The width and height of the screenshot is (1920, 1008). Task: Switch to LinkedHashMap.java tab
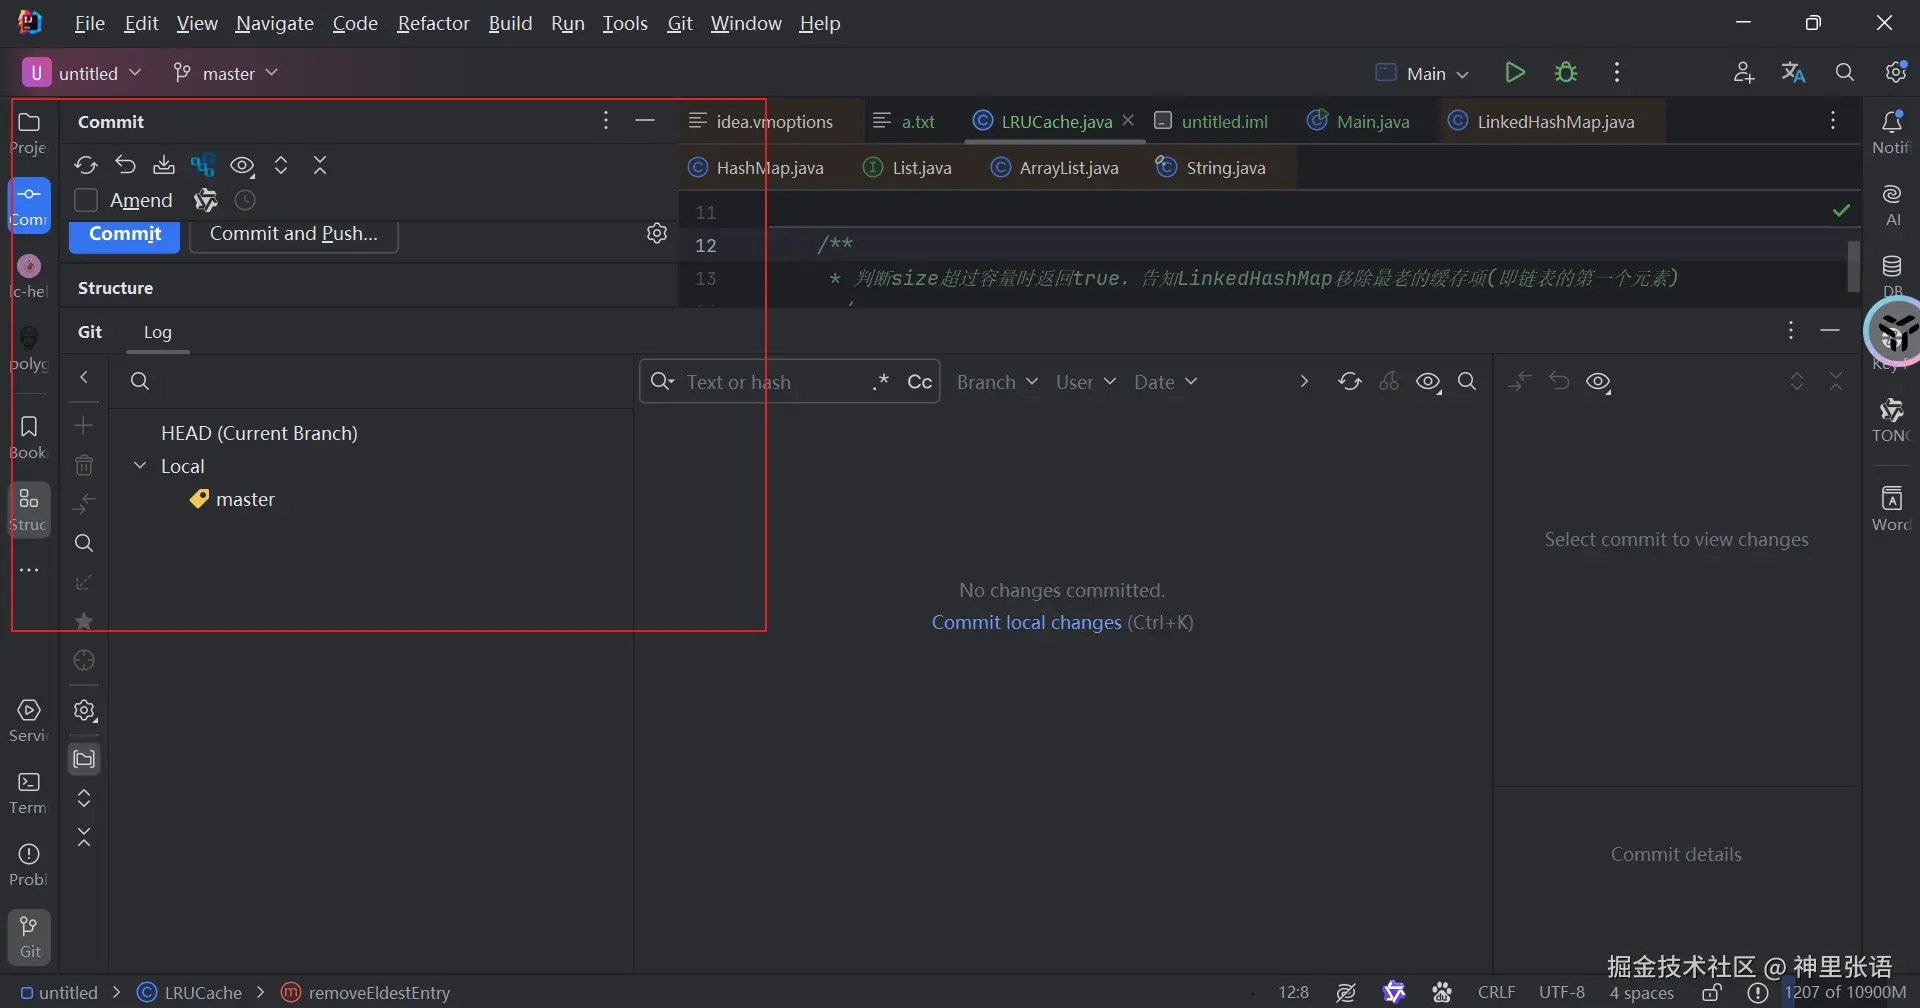click(1541, 122)
